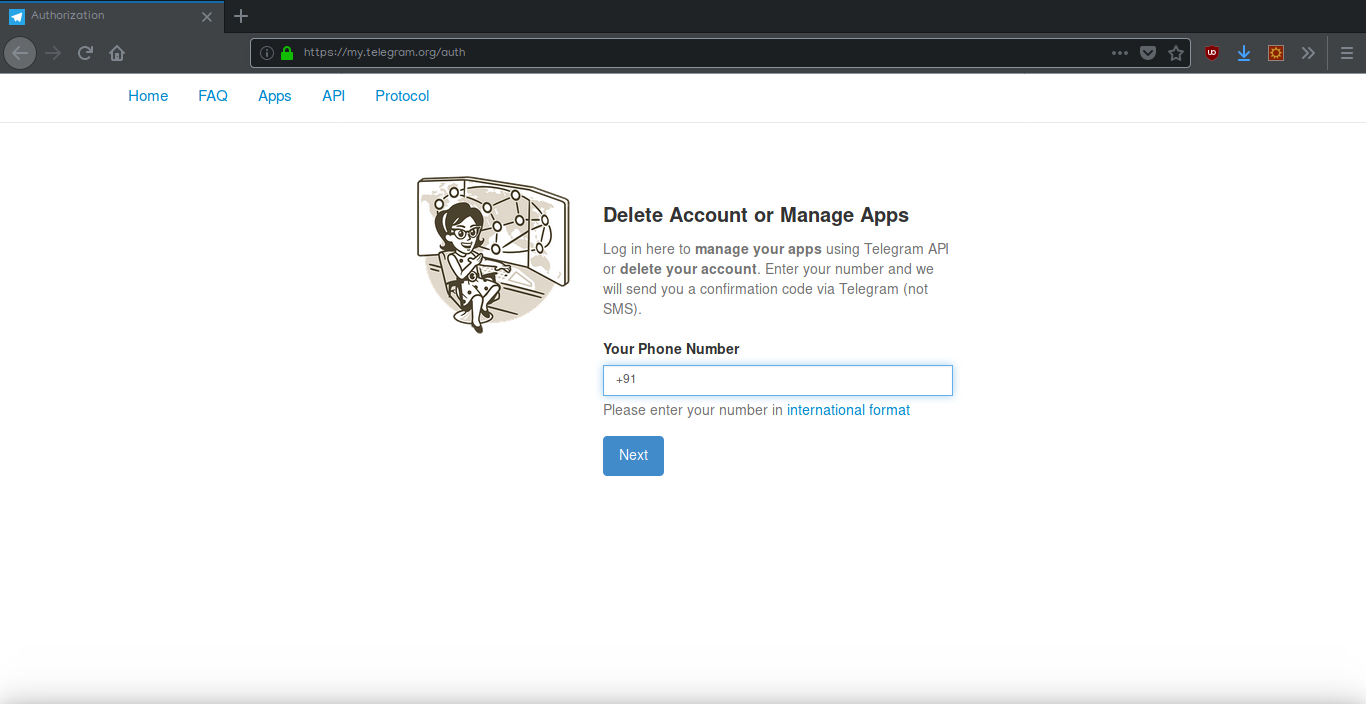
Task: Save the page to Pocket
Action: coord(1147,52)
